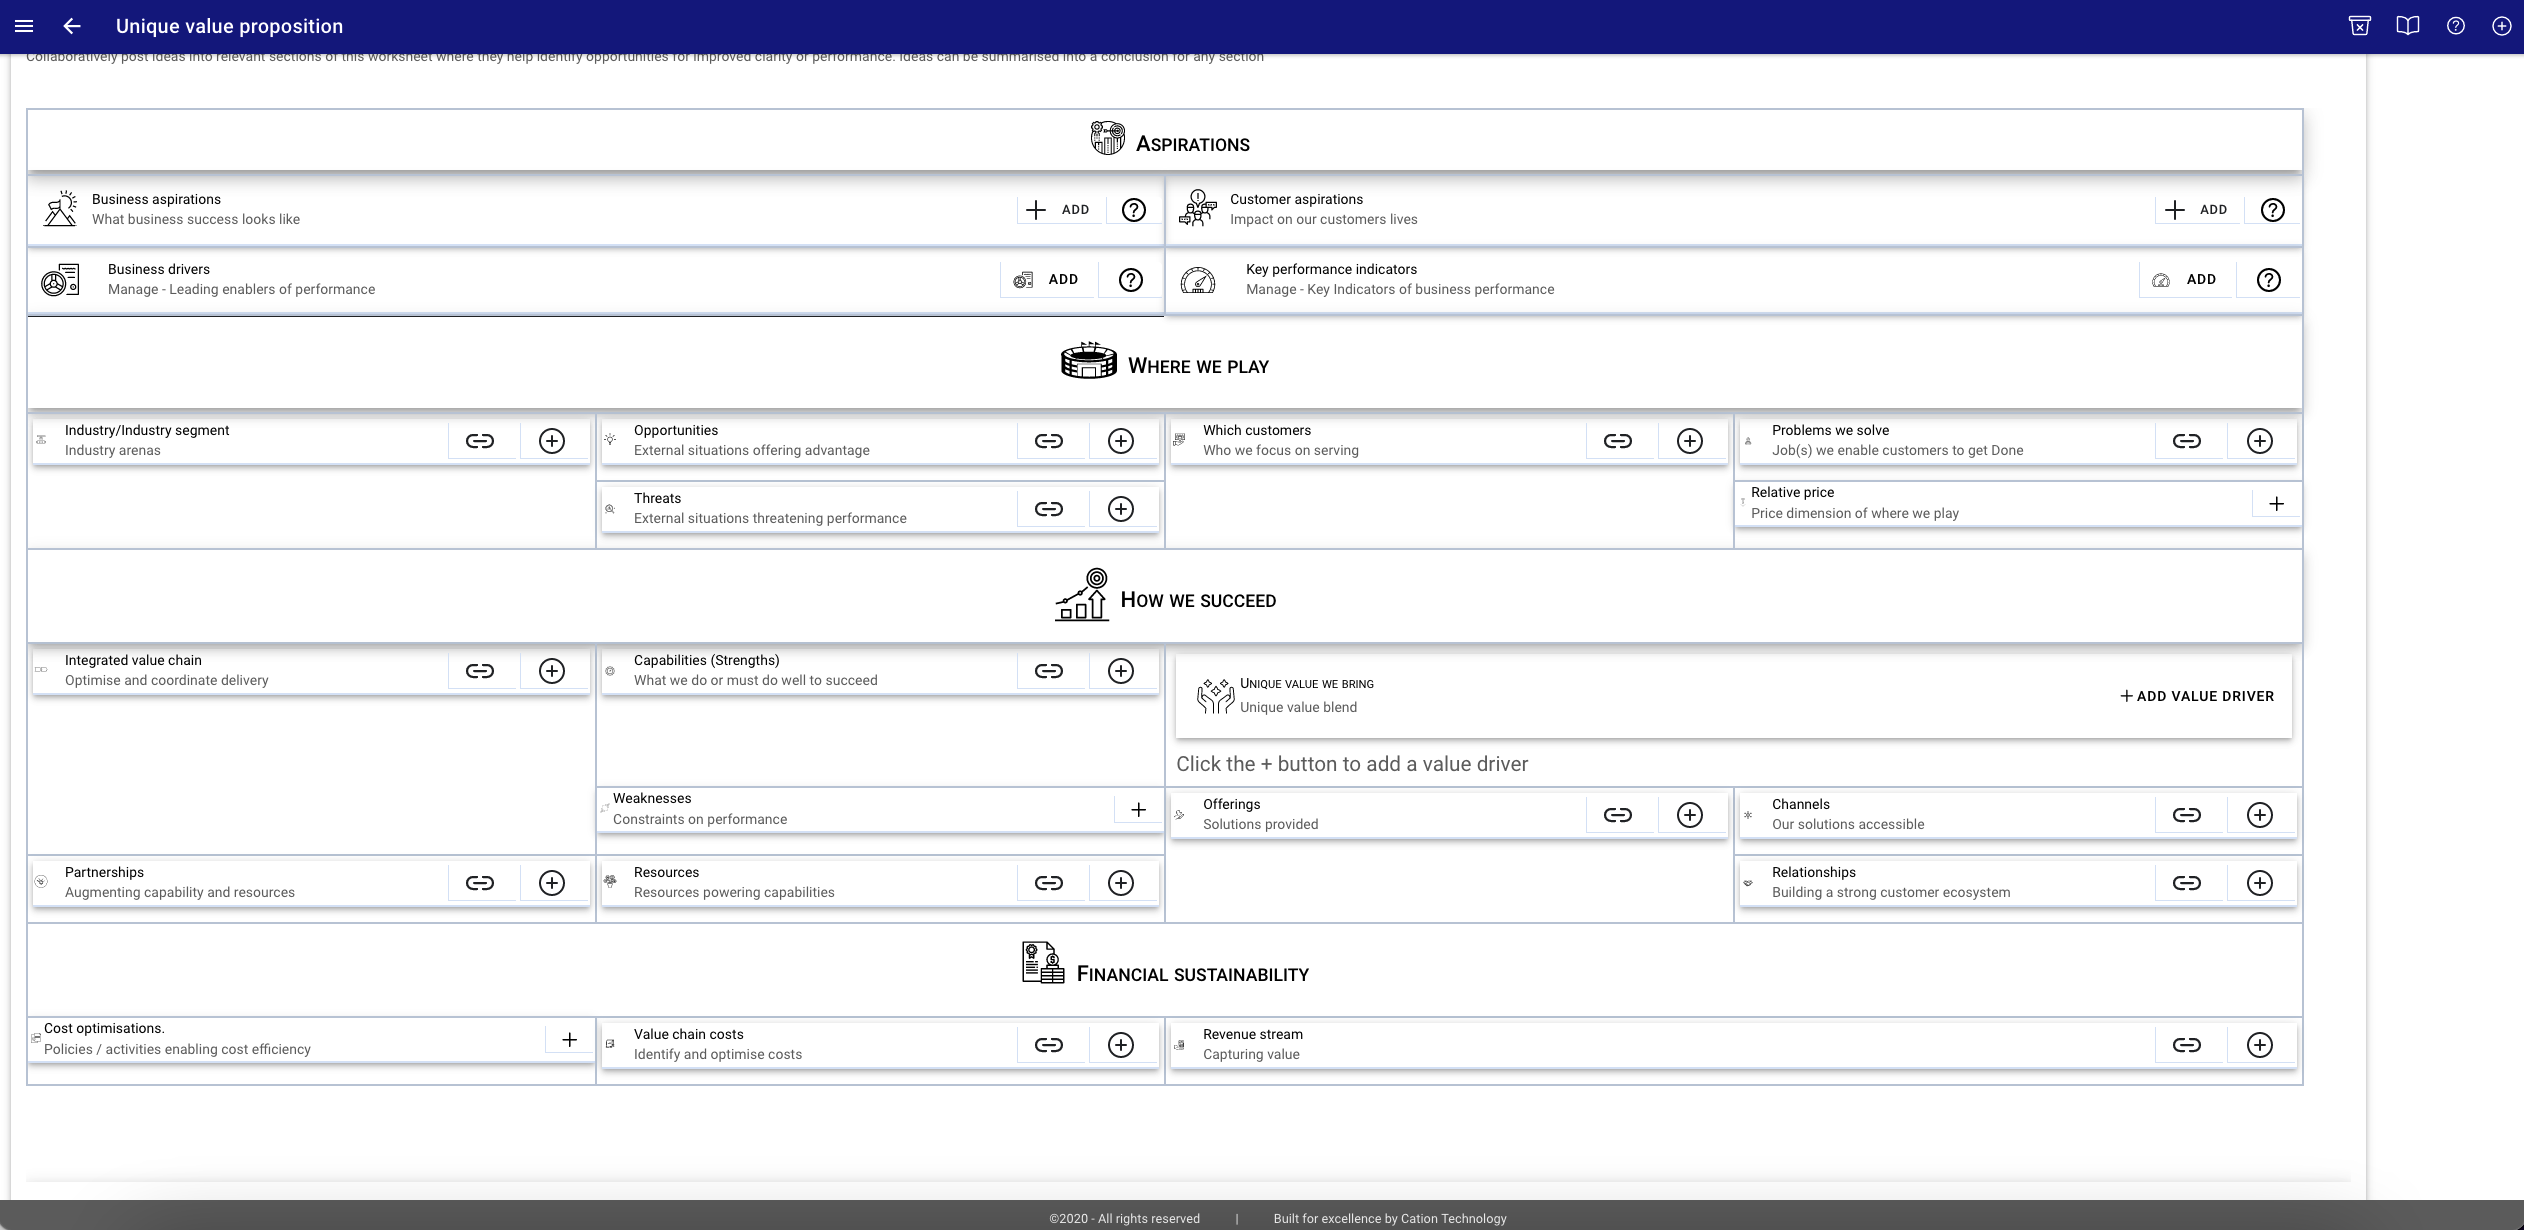Screen dimensions: 2524x1230
Task: Click the link icon for Which customers
Action: point(1617,441)
